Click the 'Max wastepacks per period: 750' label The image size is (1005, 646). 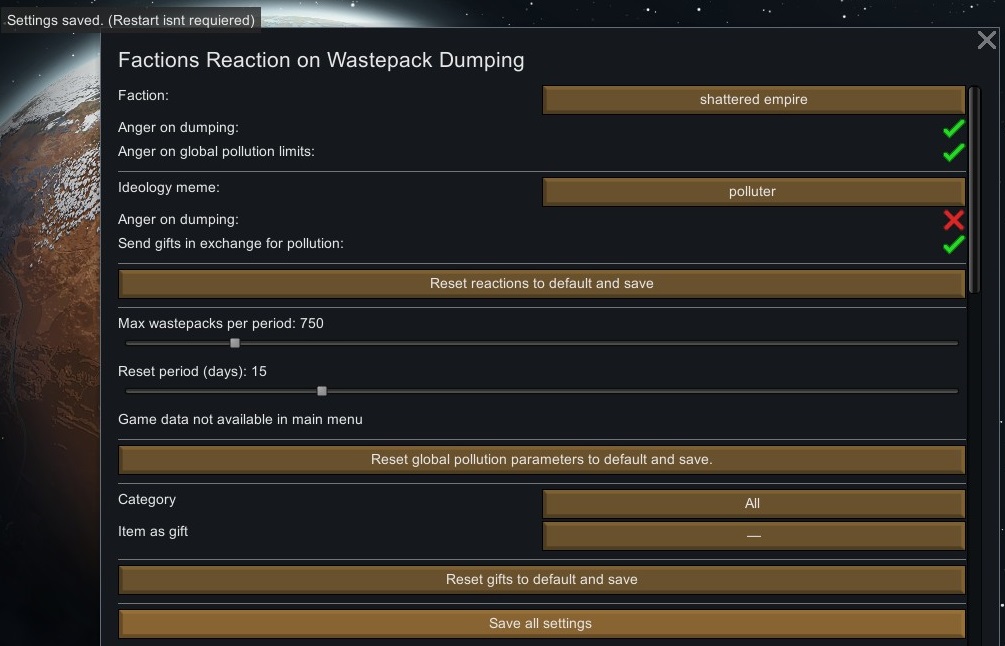coord(220,324)
